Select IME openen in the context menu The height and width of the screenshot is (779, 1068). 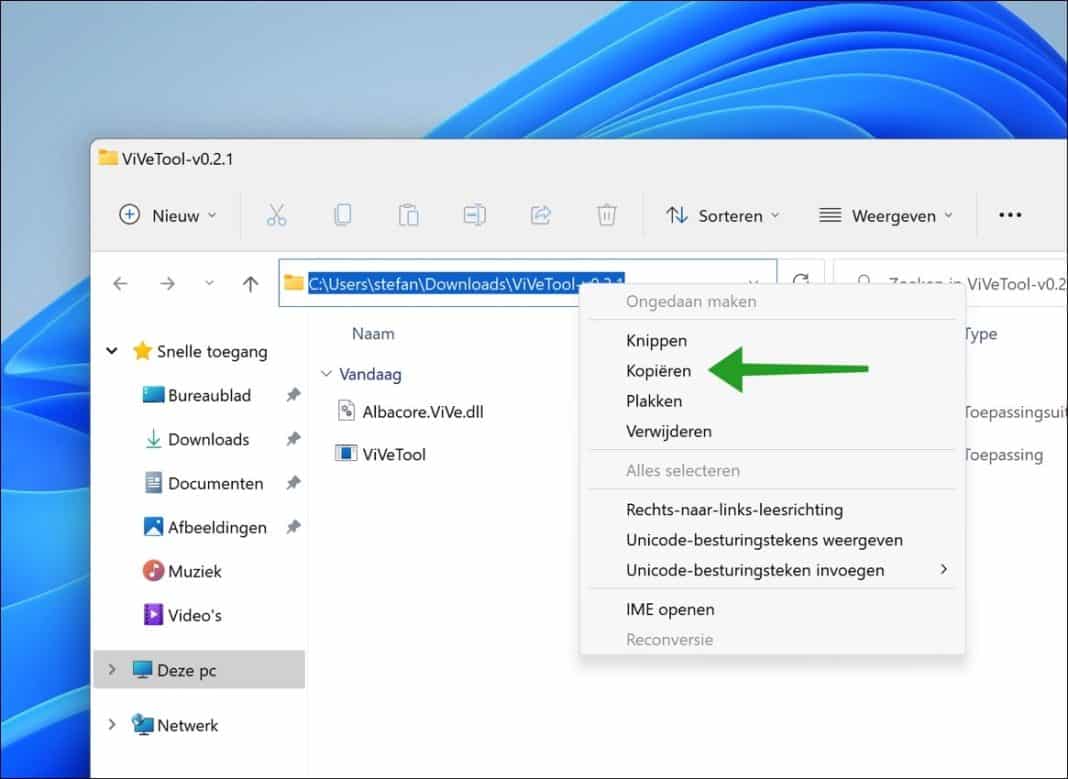(x=670, y=609)
